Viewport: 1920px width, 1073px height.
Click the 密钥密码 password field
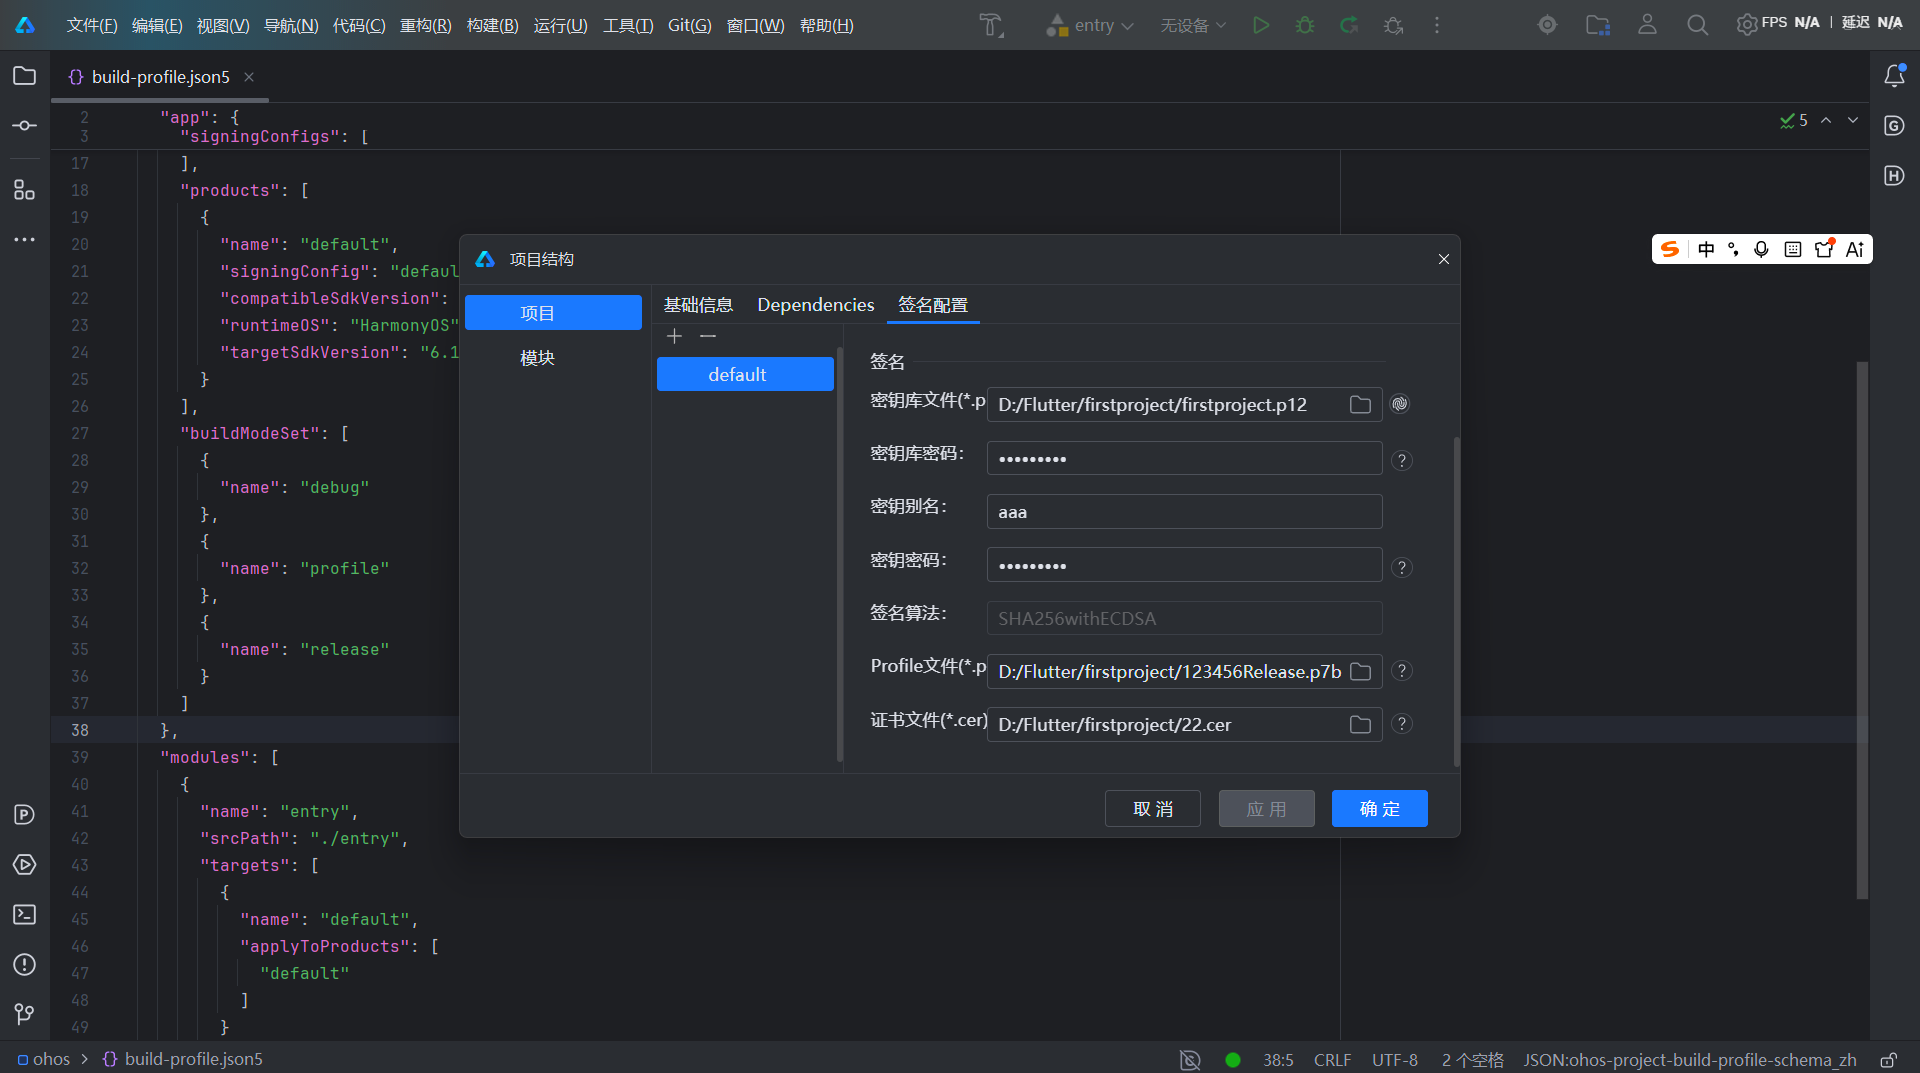pyautogui.click(x=1184, y=565)
